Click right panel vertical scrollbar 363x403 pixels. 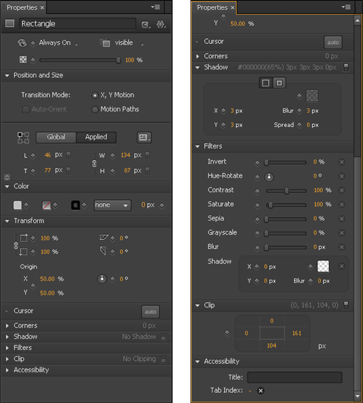357,208
